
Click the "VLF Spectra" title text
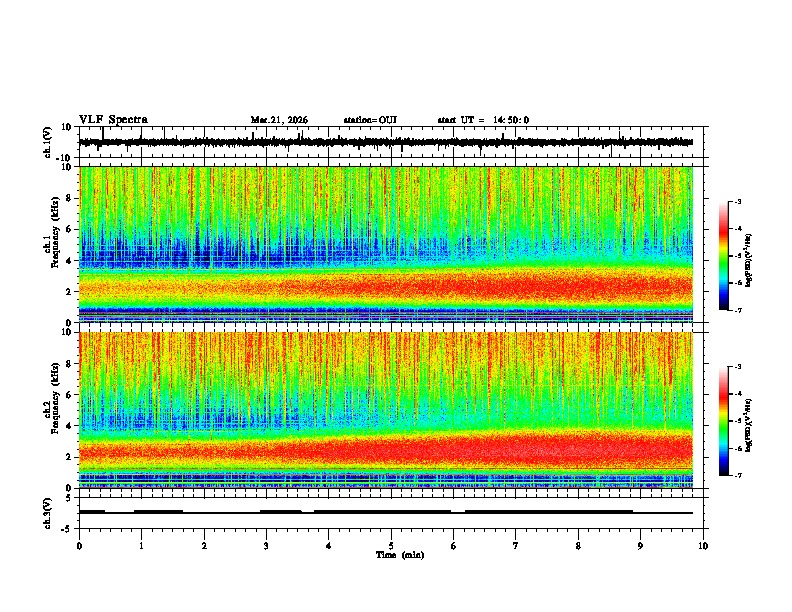(x=113, y=120)
